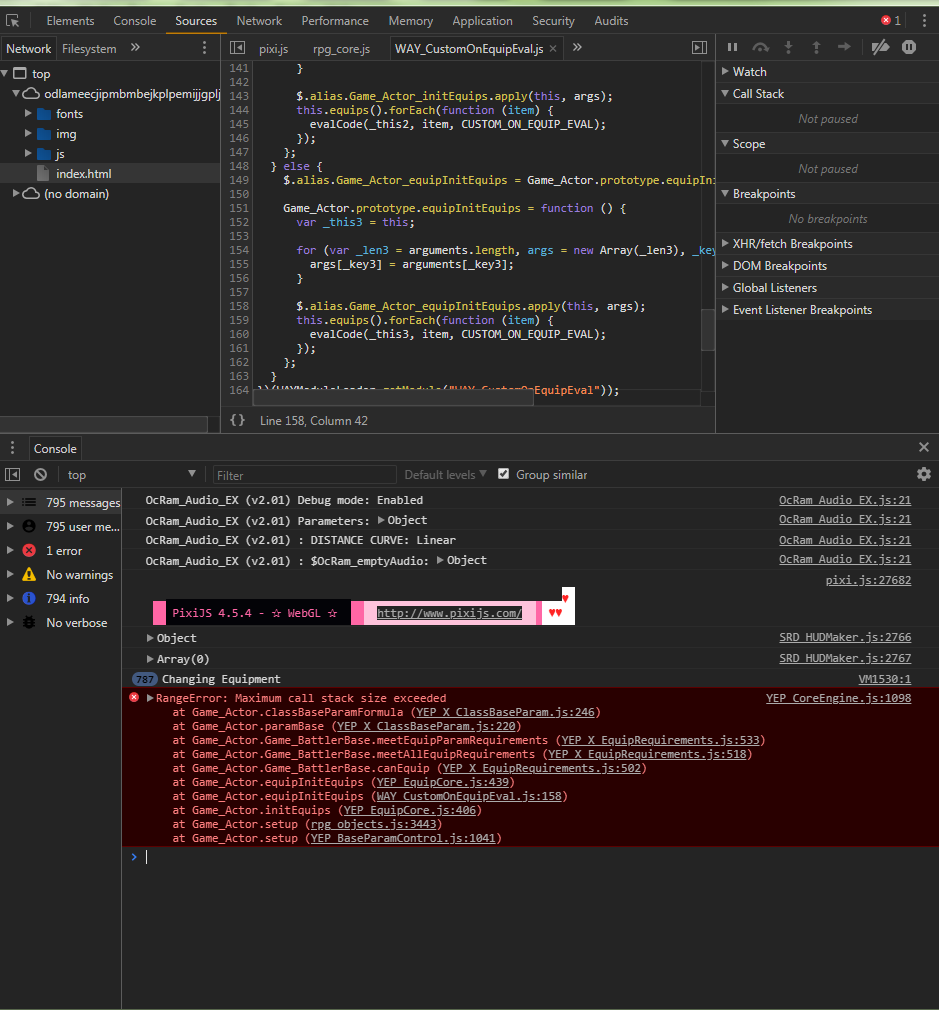This screenshot has height=1010, width=939.
Task: Toggle deactivate breakpoints icon
Action: coord(880,47)
